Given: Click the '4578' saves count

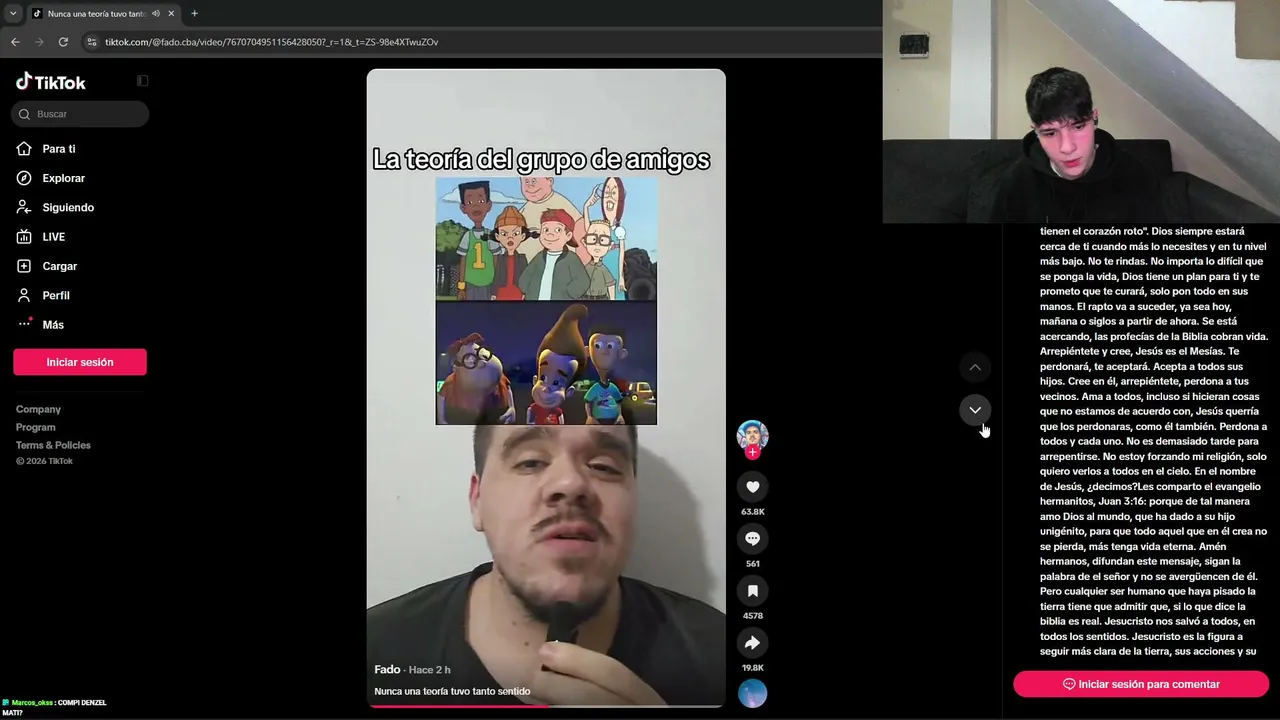Looking at the screenshot, I should [753, 616].
